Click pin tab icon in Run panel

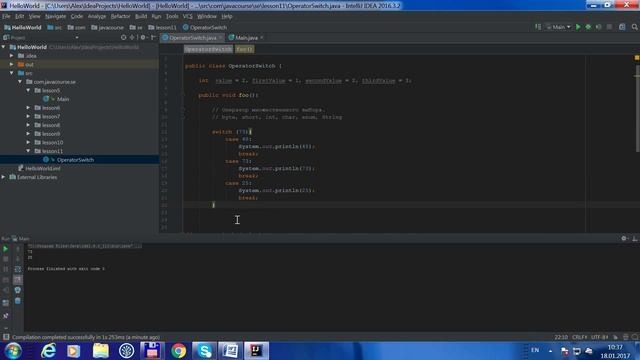(6, 316)
